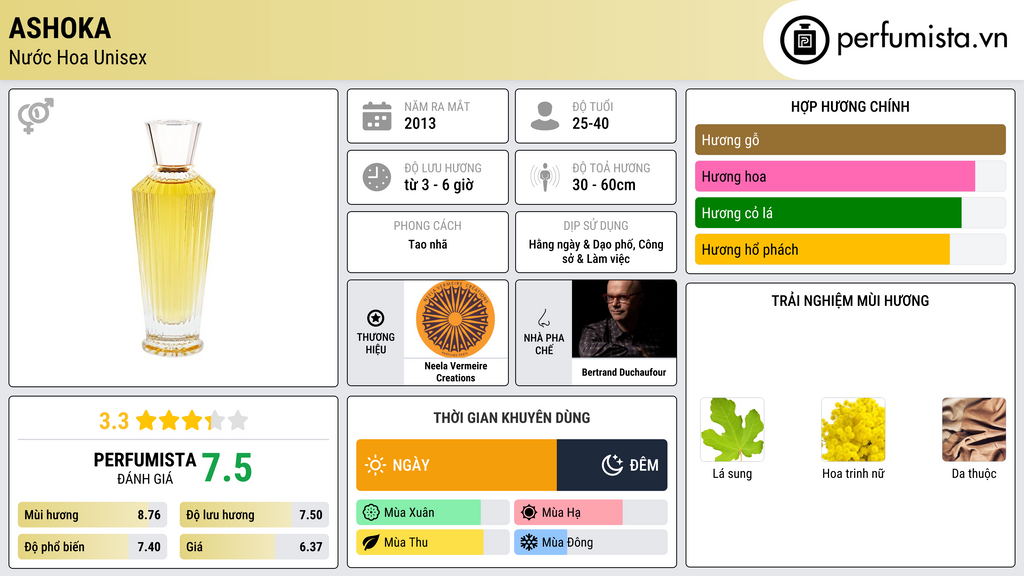This screenshot has width=1024, height=576.
Task: Open the Neela Vermeire Creations brand logo
Action: (x=455, y=319)
